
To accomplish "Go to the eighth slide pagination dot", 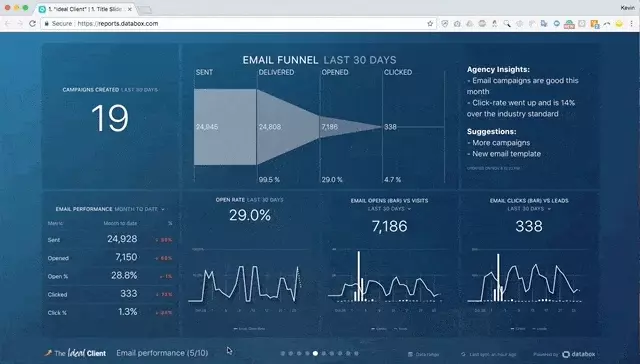I will (340, 353).
